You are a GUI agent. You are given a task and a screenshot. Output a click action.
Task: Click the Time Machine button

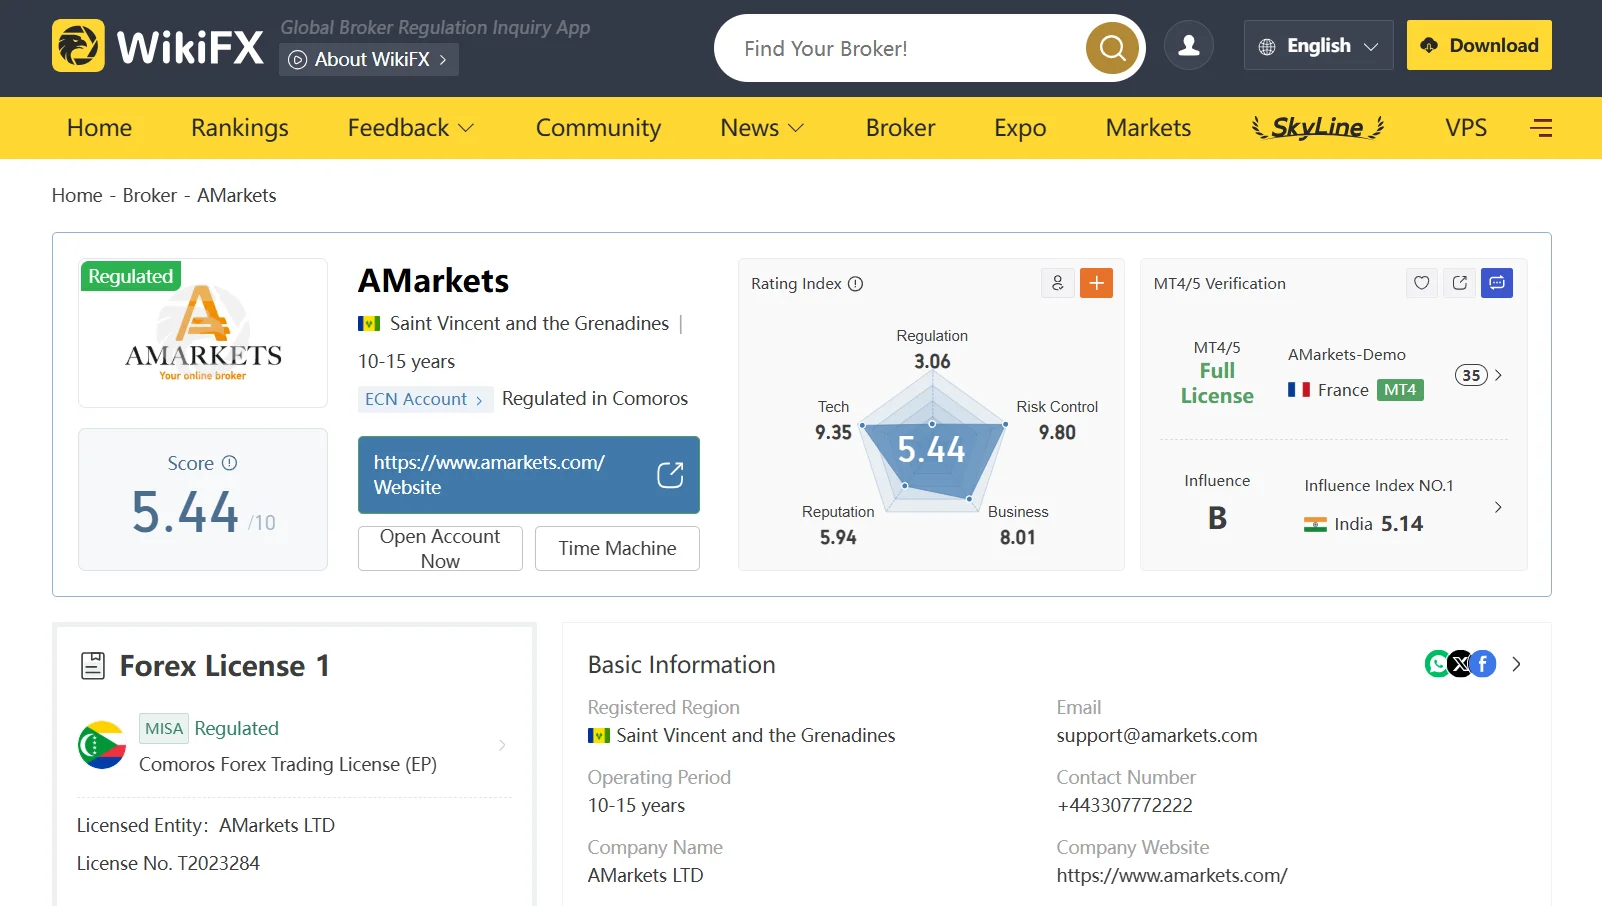click(x=617, y=548)
